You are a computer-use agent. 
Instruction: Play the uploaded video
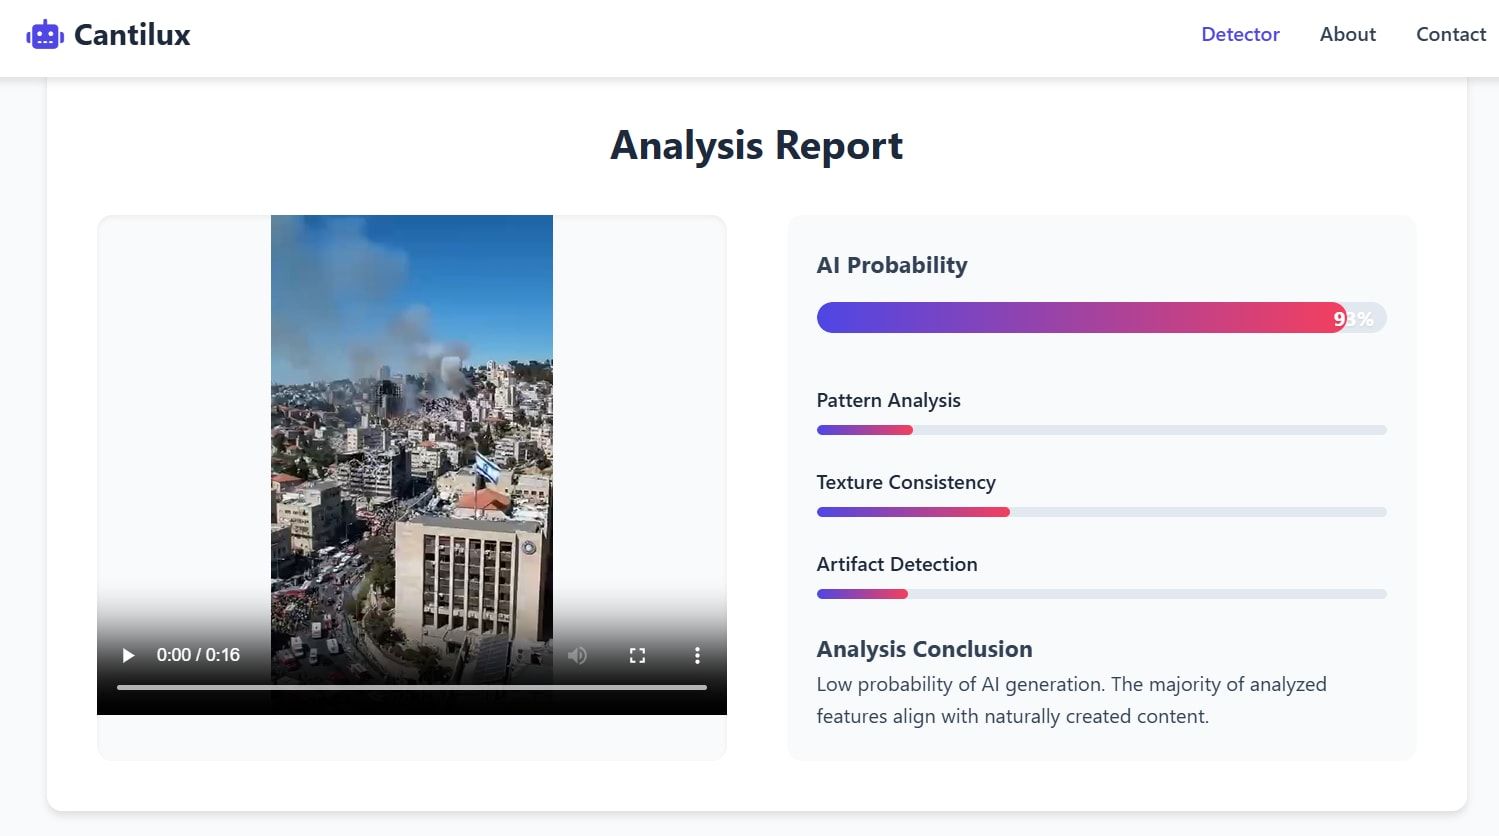128,655
